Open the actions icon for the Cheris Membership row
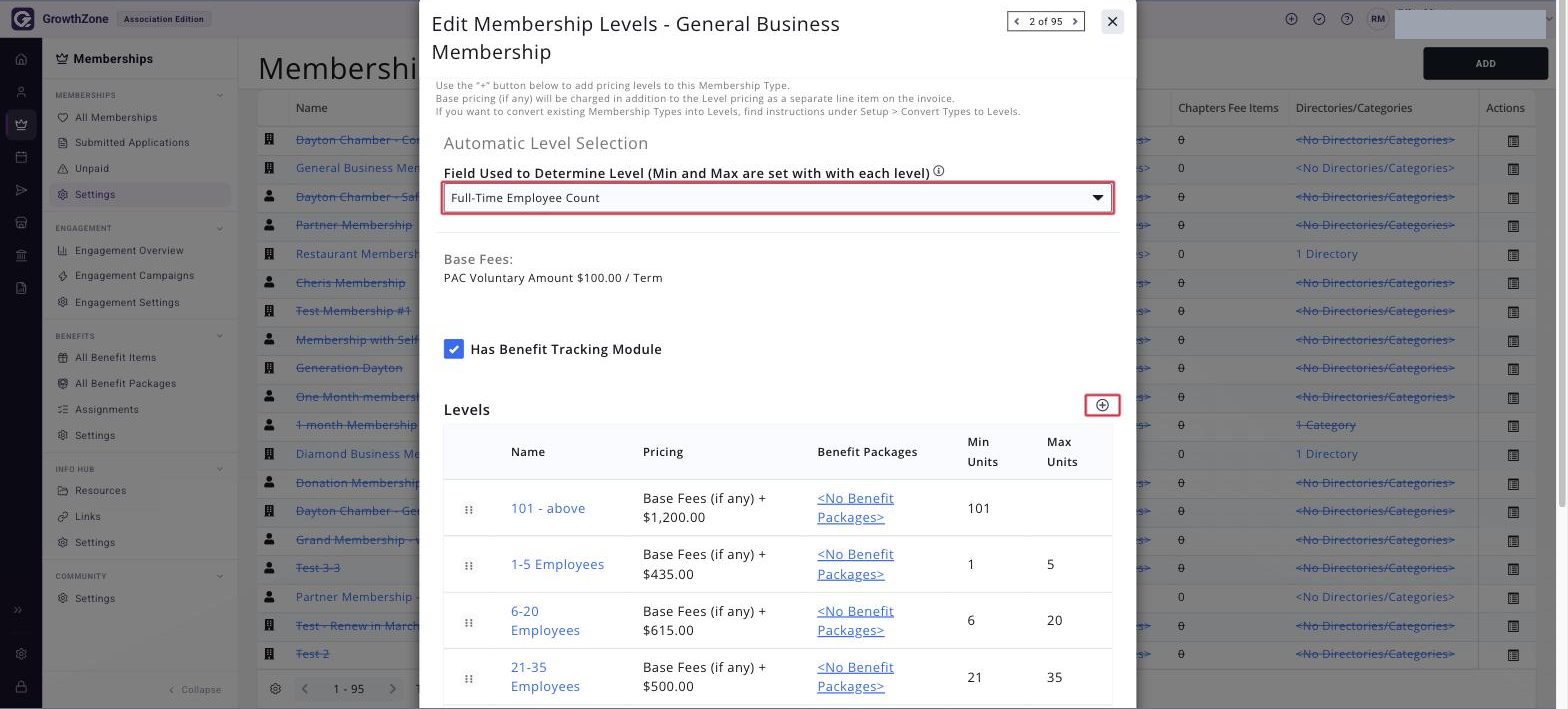The width and height of the screenshot is (1568, 709). tap(1513, 283)
